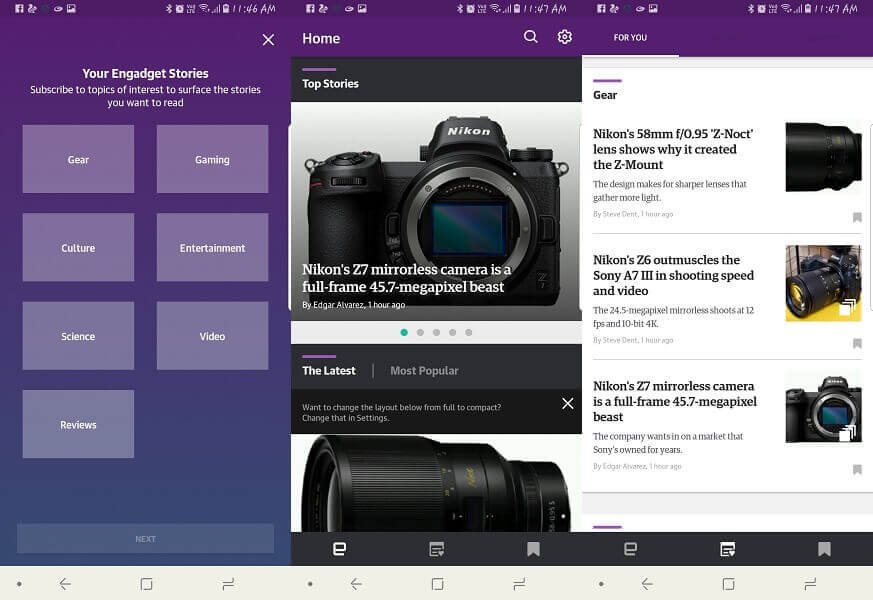Select the Culture topic tile
Viewport: 873px width, 600px height.
(x=79, y=248)
